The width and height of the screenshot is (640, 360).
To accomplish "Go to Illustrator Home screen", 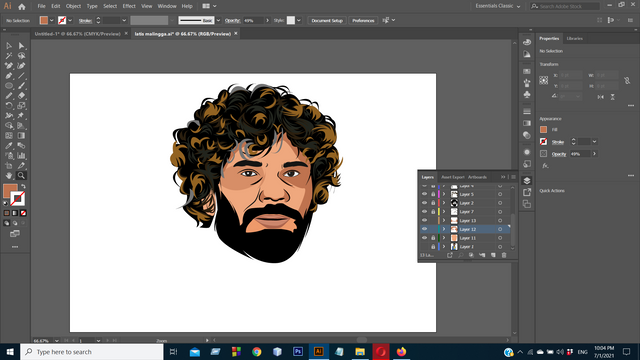I will (22, 7).
